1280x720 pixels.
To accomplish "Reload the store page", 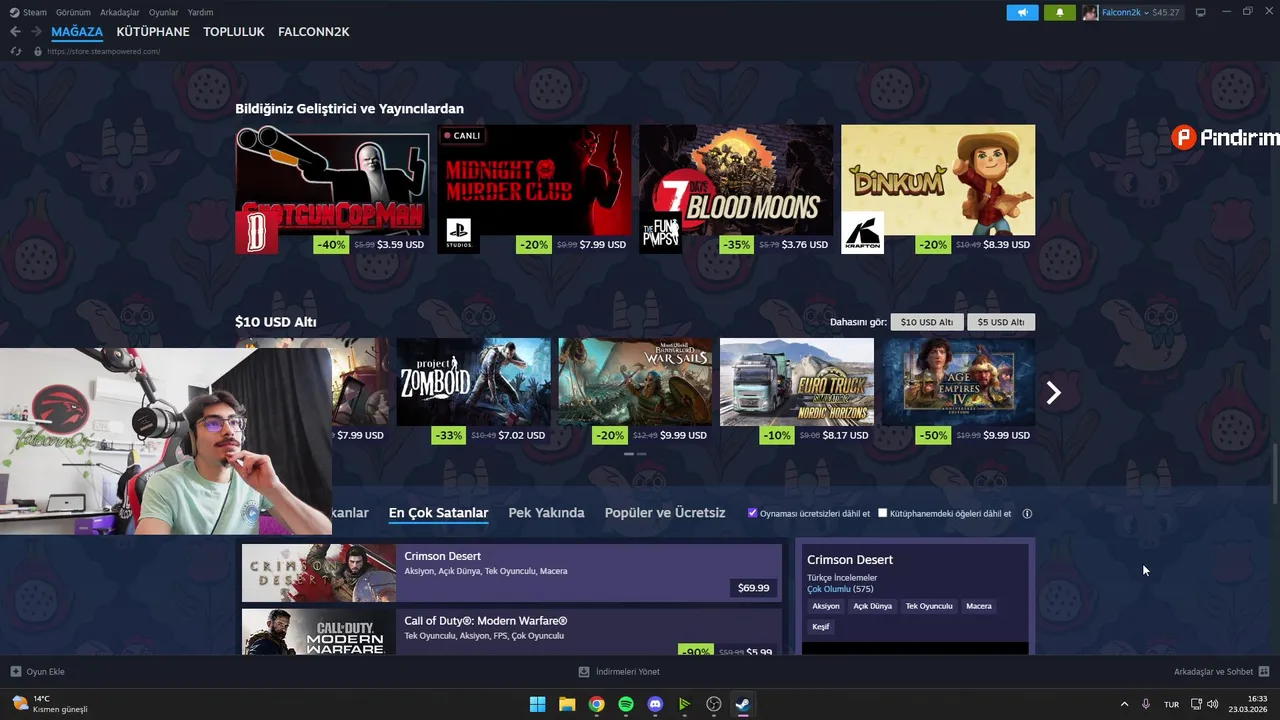I will (x=15, y=51).
